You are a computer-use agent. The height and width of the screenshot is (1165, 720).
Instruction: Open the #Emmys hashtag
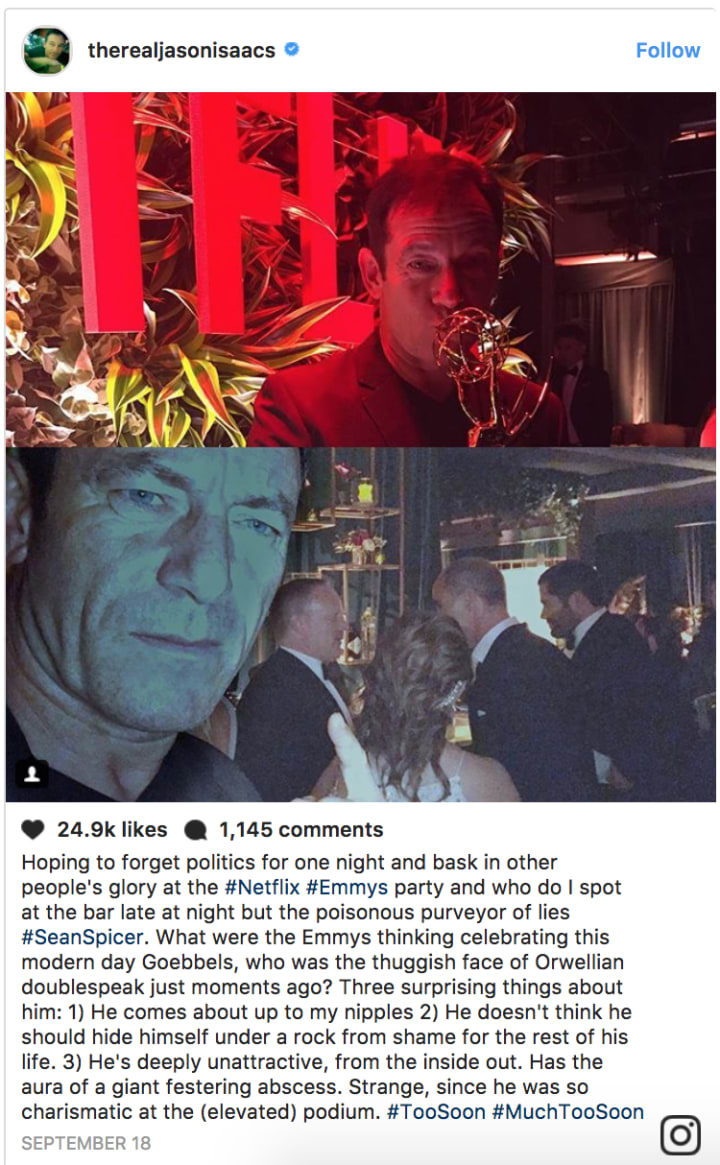coord(346,887)
